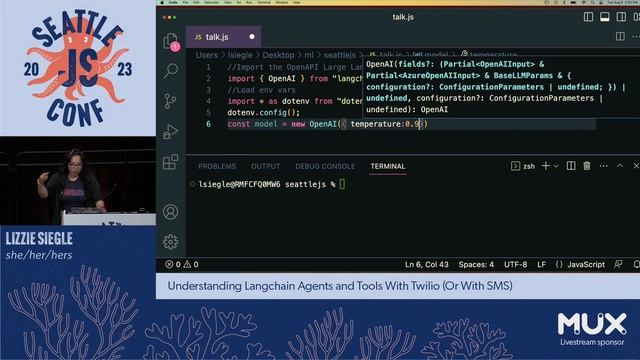
Task: Click the unsaved dot on talk.js tab
Action: tap(252, 37)
